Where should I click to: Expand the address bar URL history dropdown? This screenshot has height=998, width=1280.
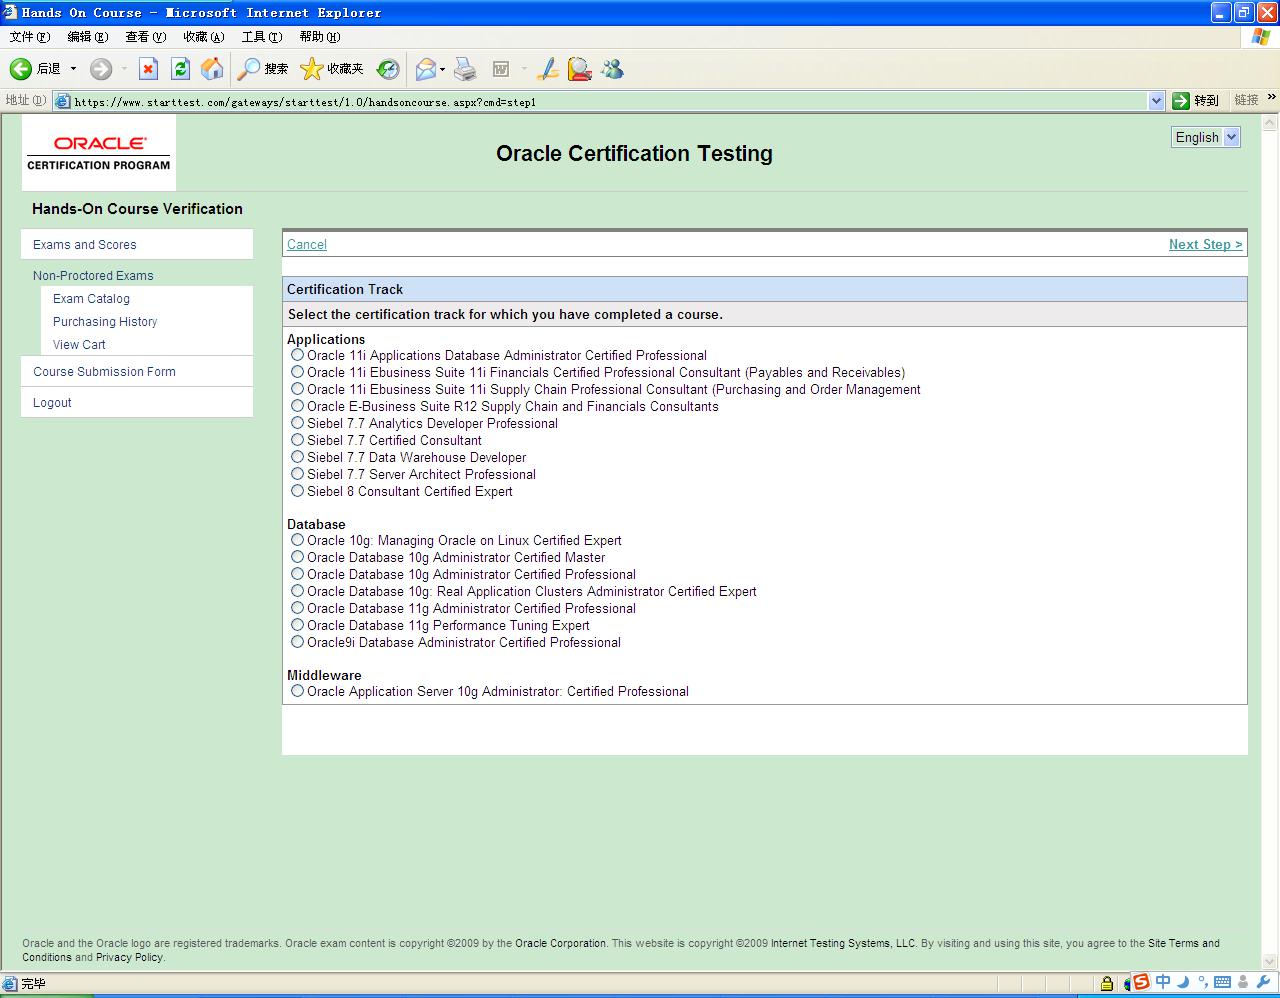tap(1156, 100)
